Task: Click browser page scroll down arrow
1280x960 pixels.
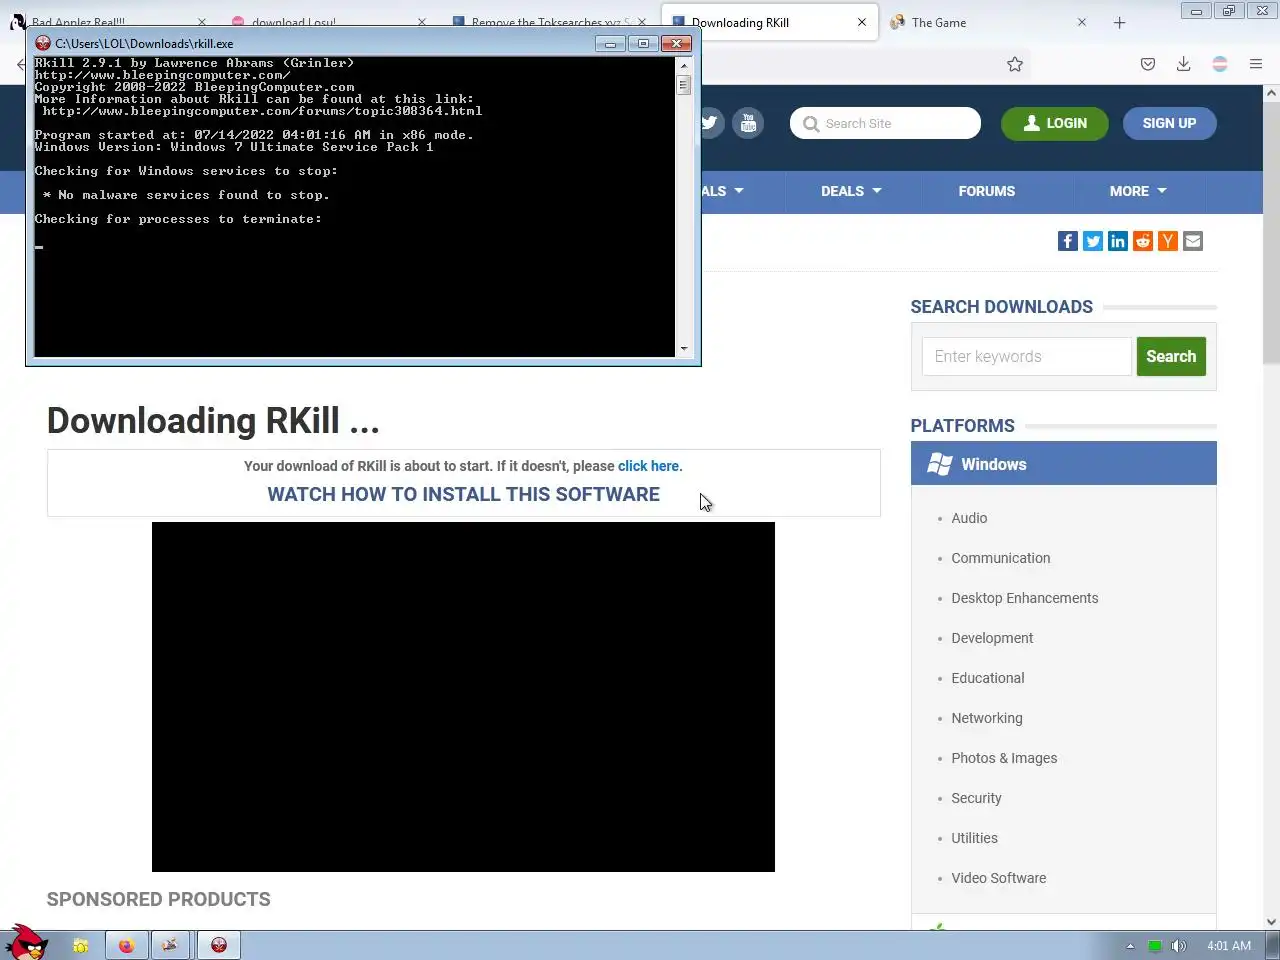Action: [x=1271, y=922]
